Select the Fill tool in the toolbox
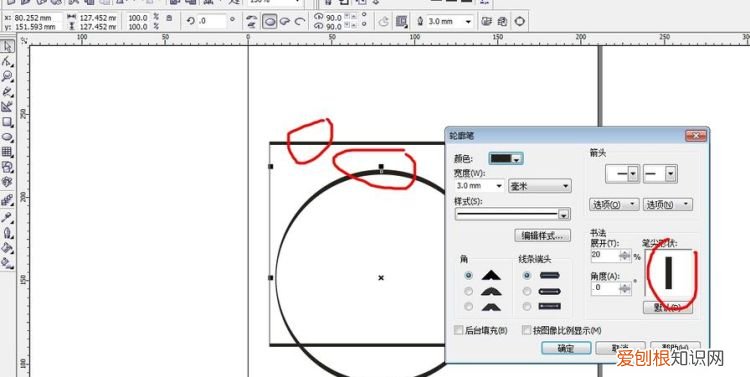The image size is (750, 377). (7, 248)
